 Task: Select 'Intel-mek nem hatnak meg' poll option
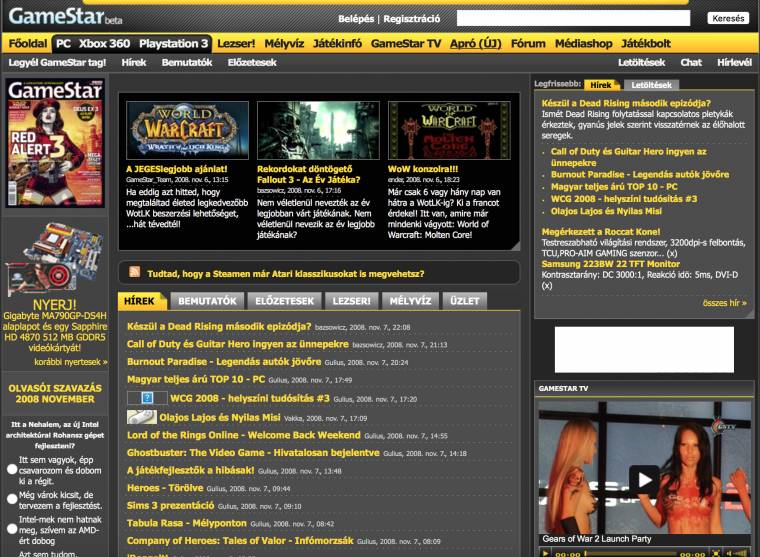[12, 529]
